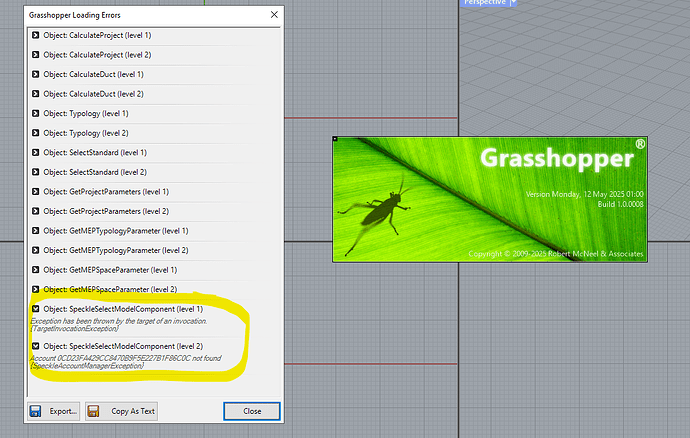The height and width of the screenshot is (438, 690).
Task: Expand CalculateProject (level 1) error entry
Action: coord(36,35)
